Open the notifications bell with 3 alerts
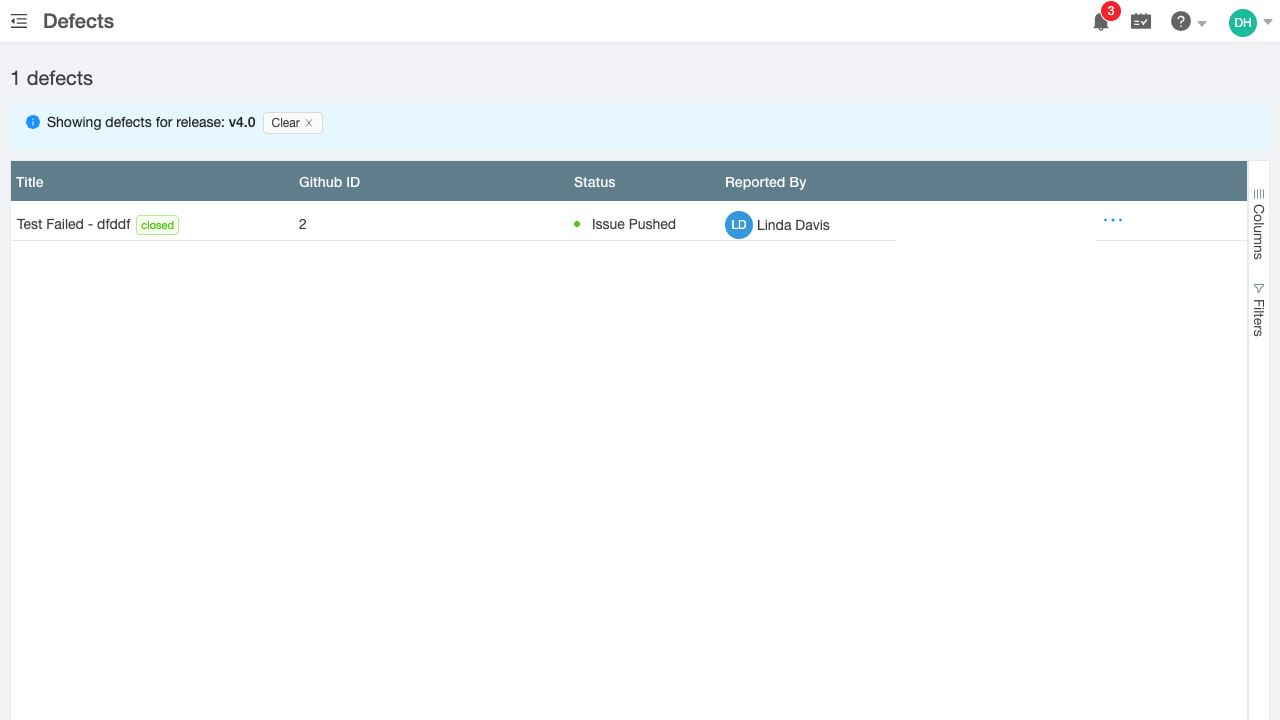This screenshot has height=720, width=1280. [1100, 21]
